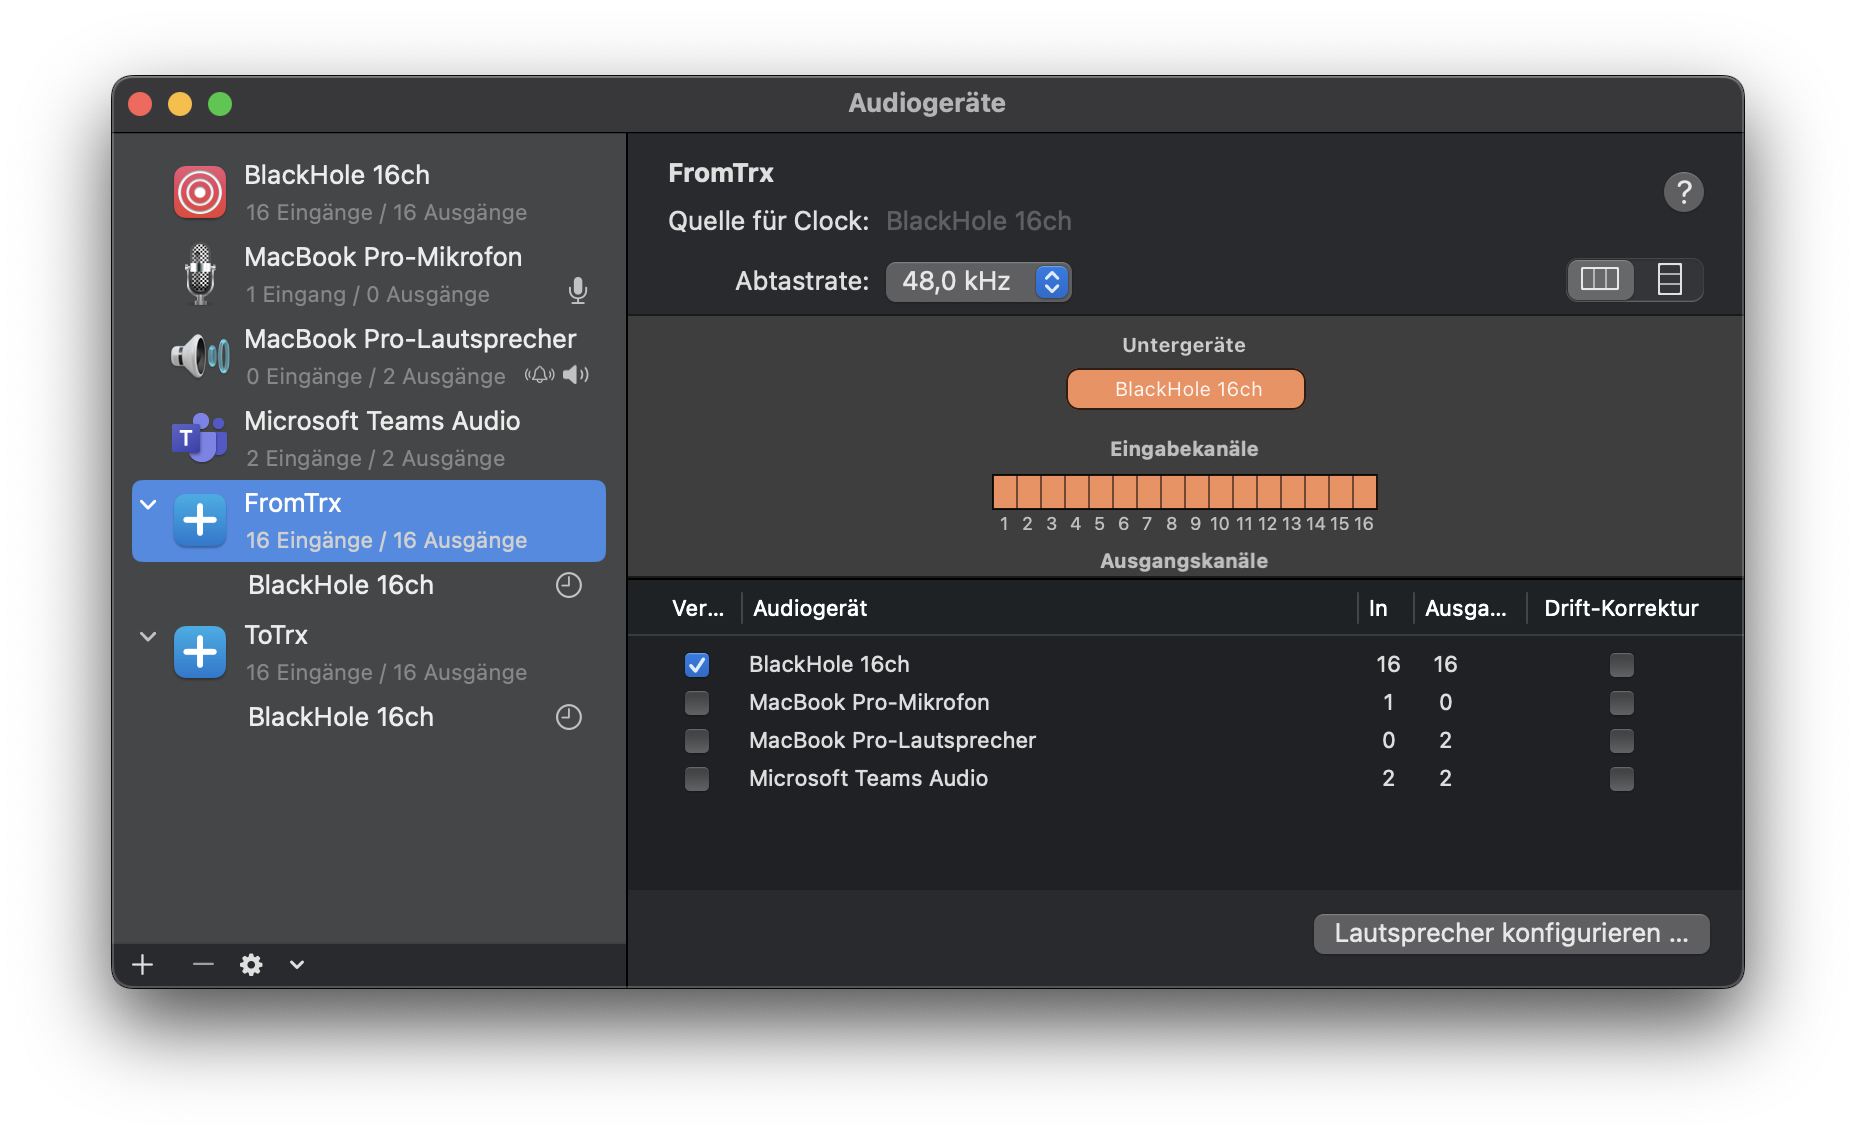Image resolution: width=1856 pixels, height=1136 pixels.
Task: Click the help question mark button
Action: pos(1683,192)
